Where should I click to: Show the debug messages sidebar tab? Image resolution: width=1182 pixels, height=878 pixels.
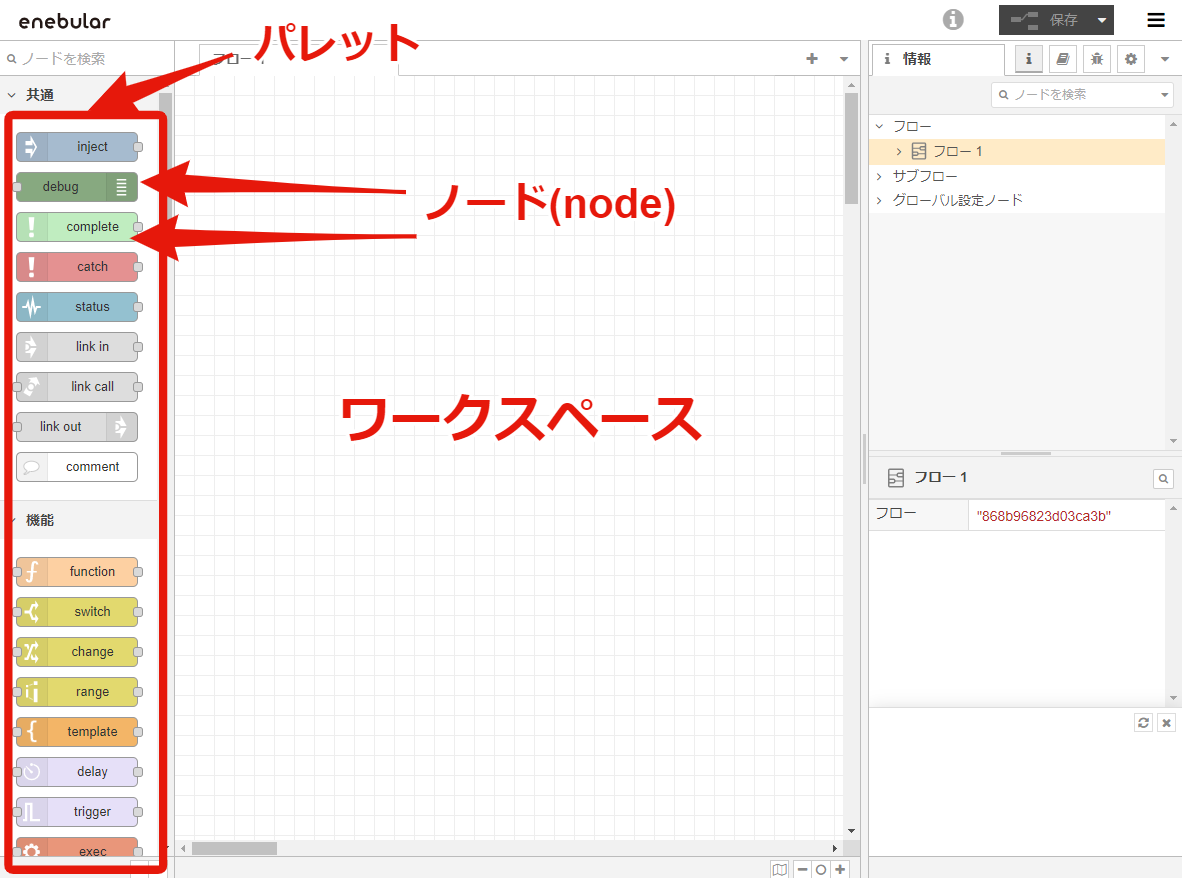tap(1097, 59)
